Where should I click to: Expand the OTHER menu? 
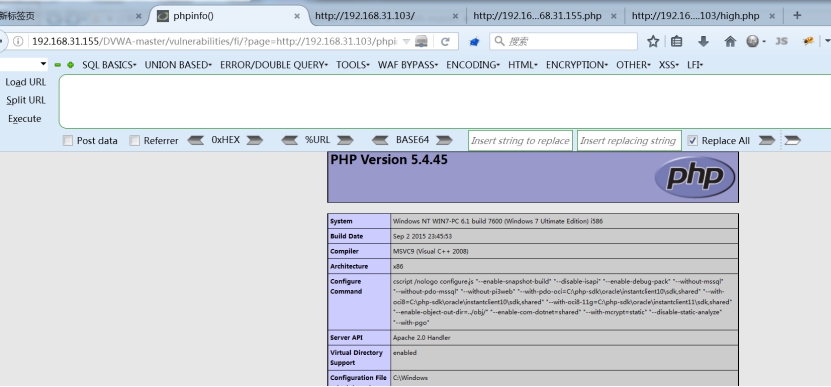(x=633, y=65)
